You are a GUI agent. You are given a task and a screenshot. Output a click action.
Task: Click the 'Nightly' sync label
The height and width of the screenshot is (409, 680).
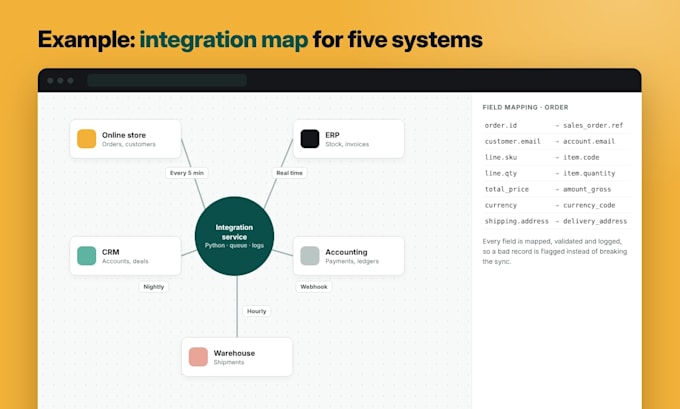click(154, 287)
